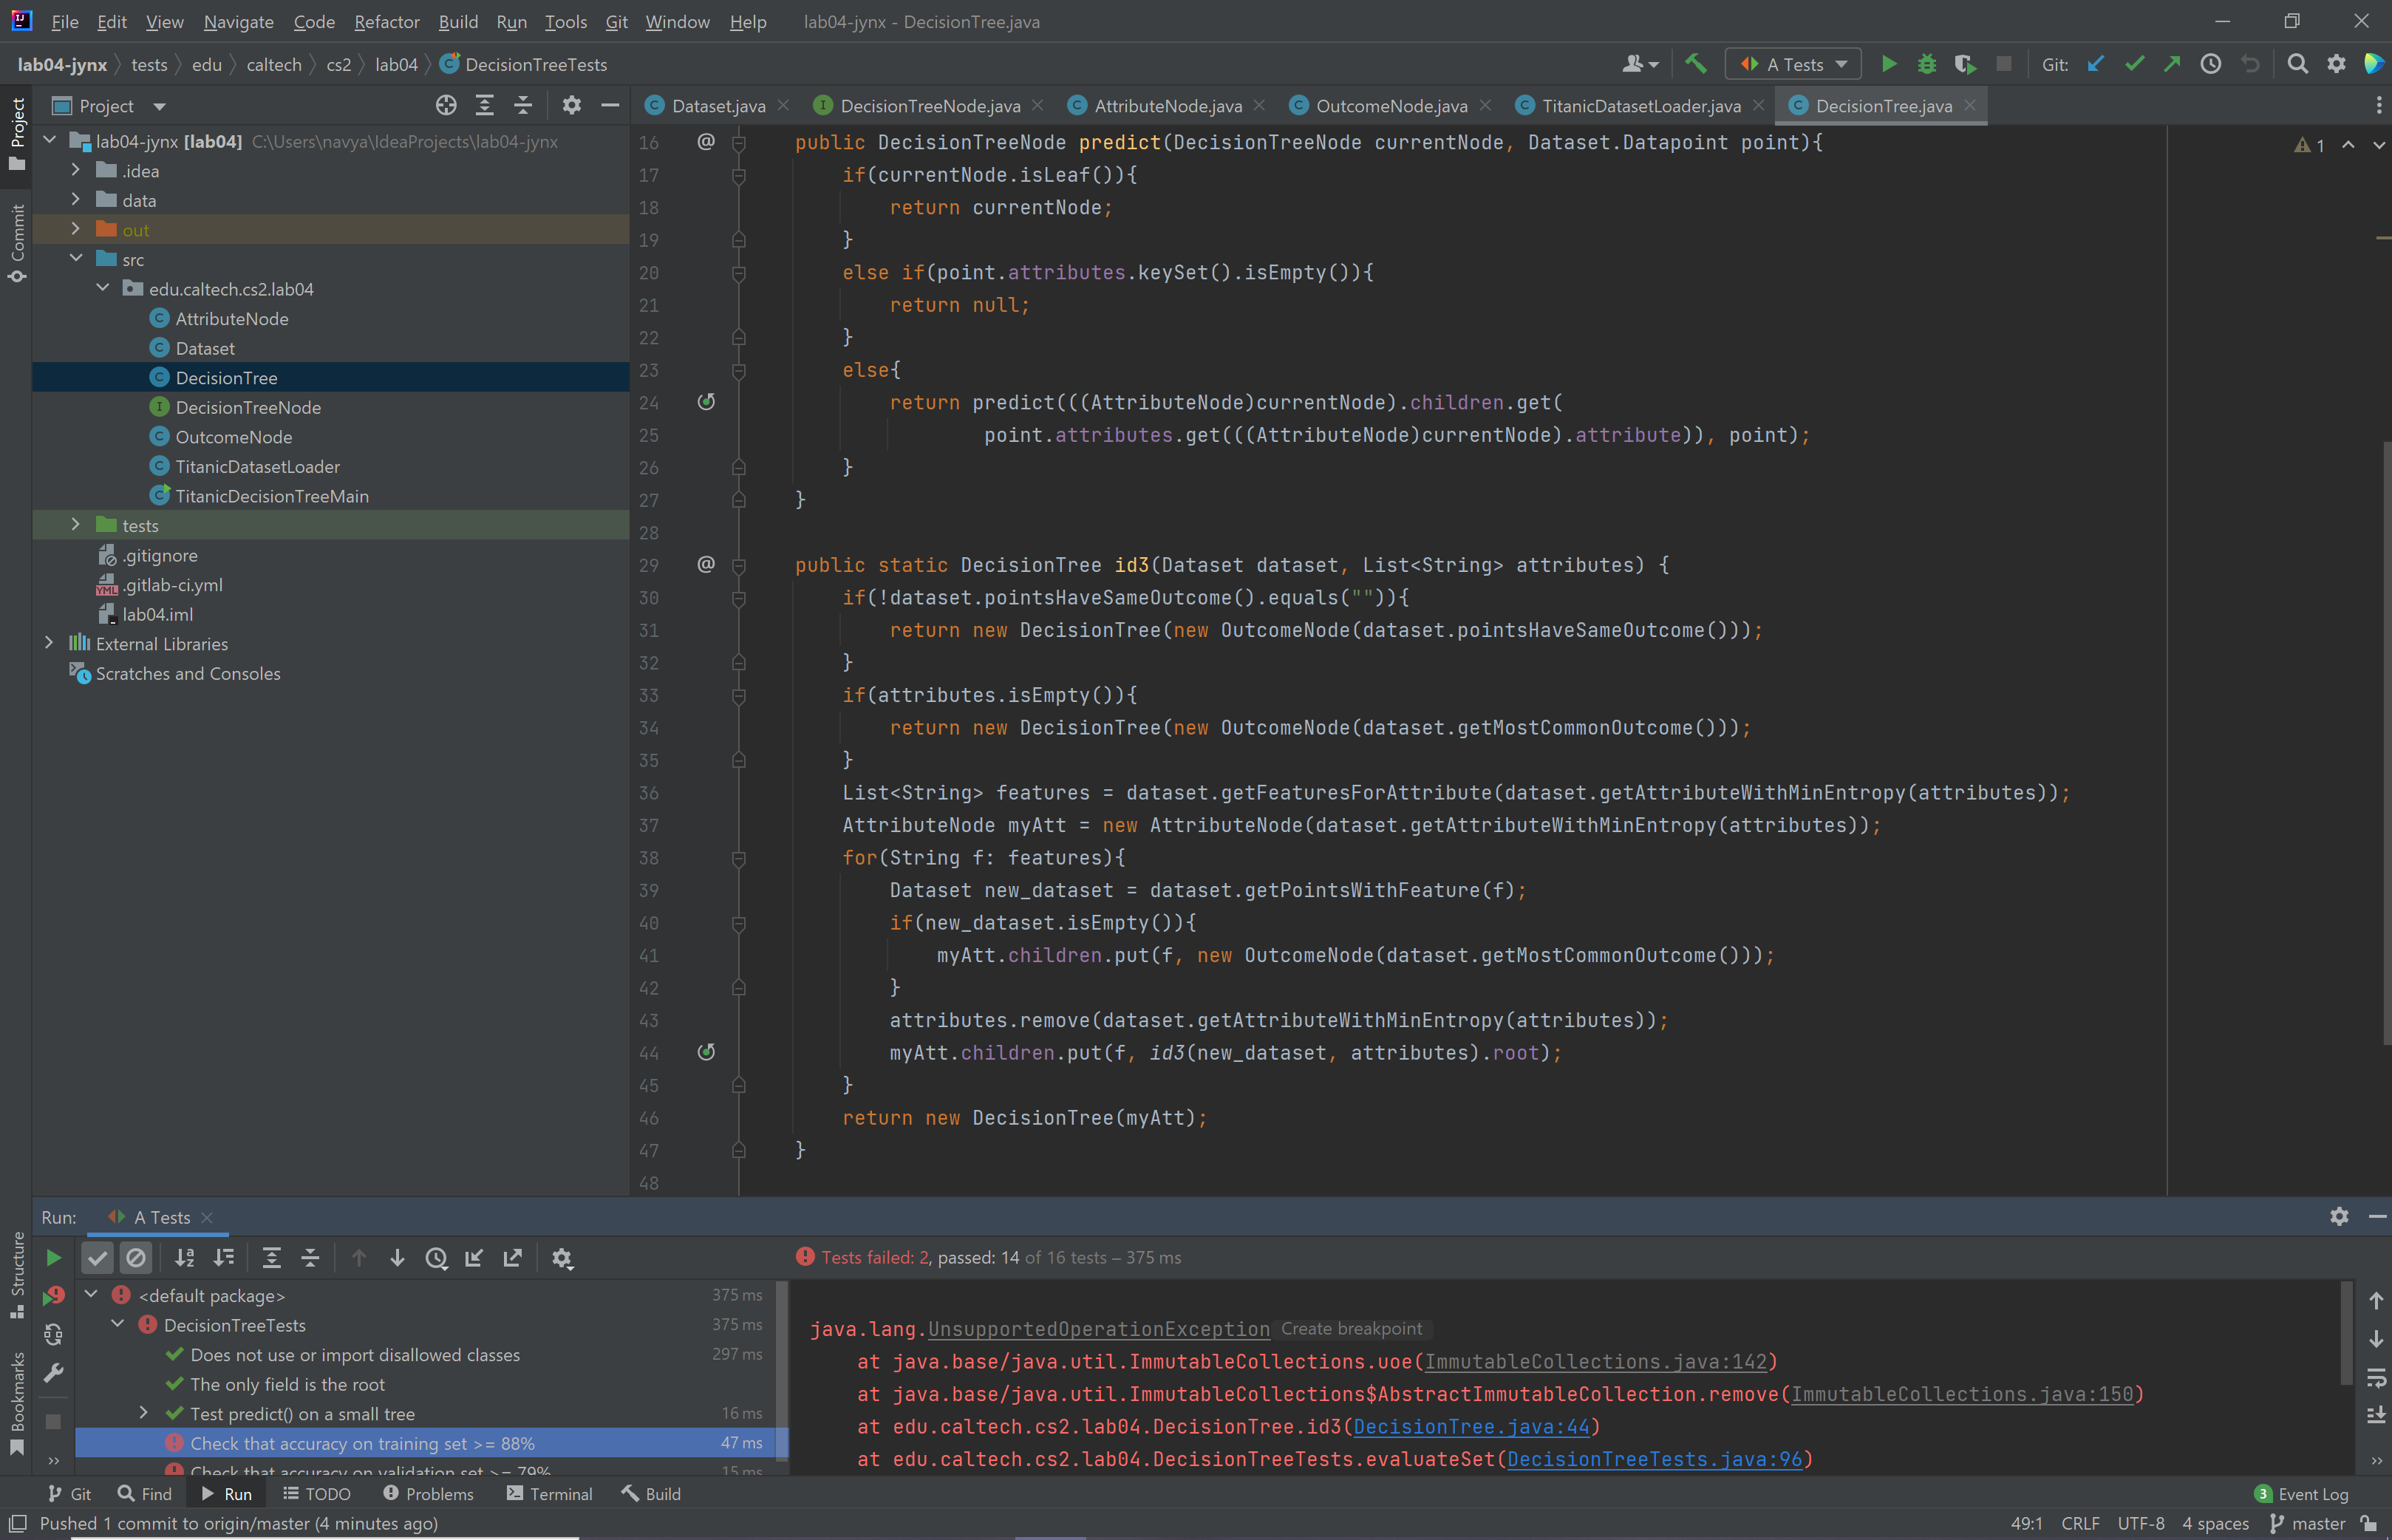Click the Debug bug icon in toolbar
Image resolution: width=2392 pixels, height=1540 pixels.
coord(1926,64)
